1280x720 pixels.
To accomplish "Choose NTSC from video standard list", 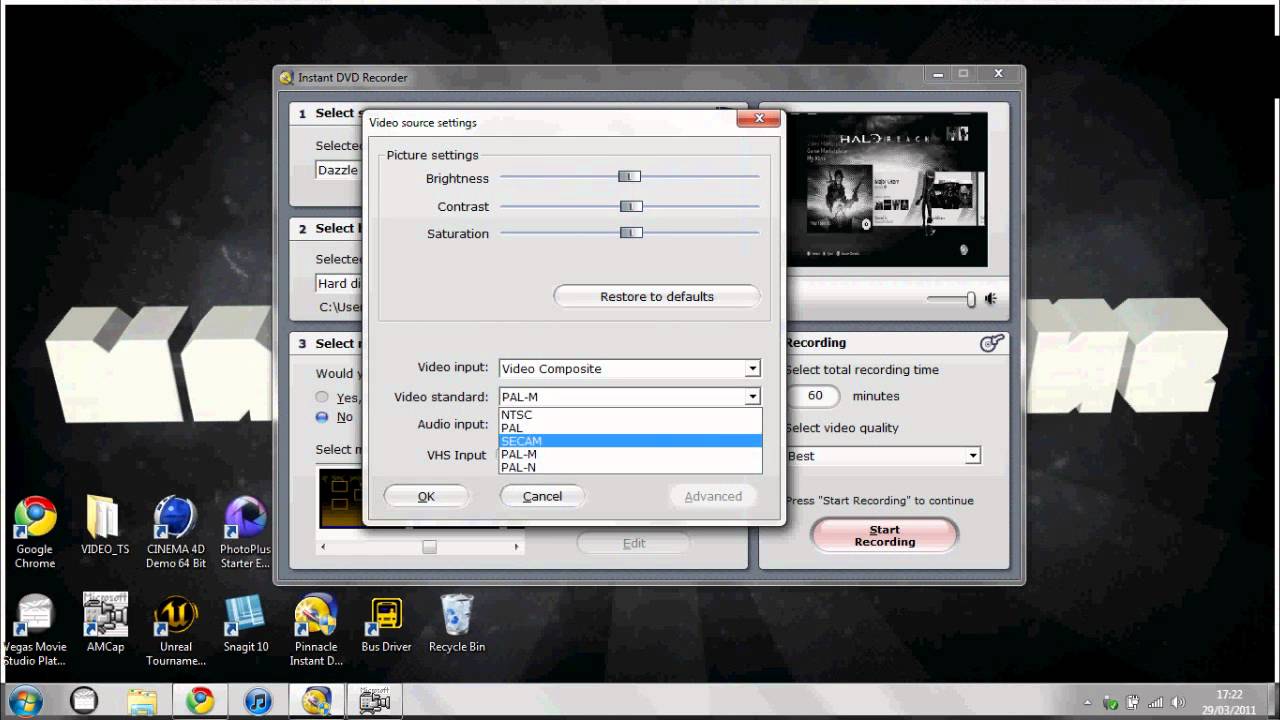I will pos(630,415).
